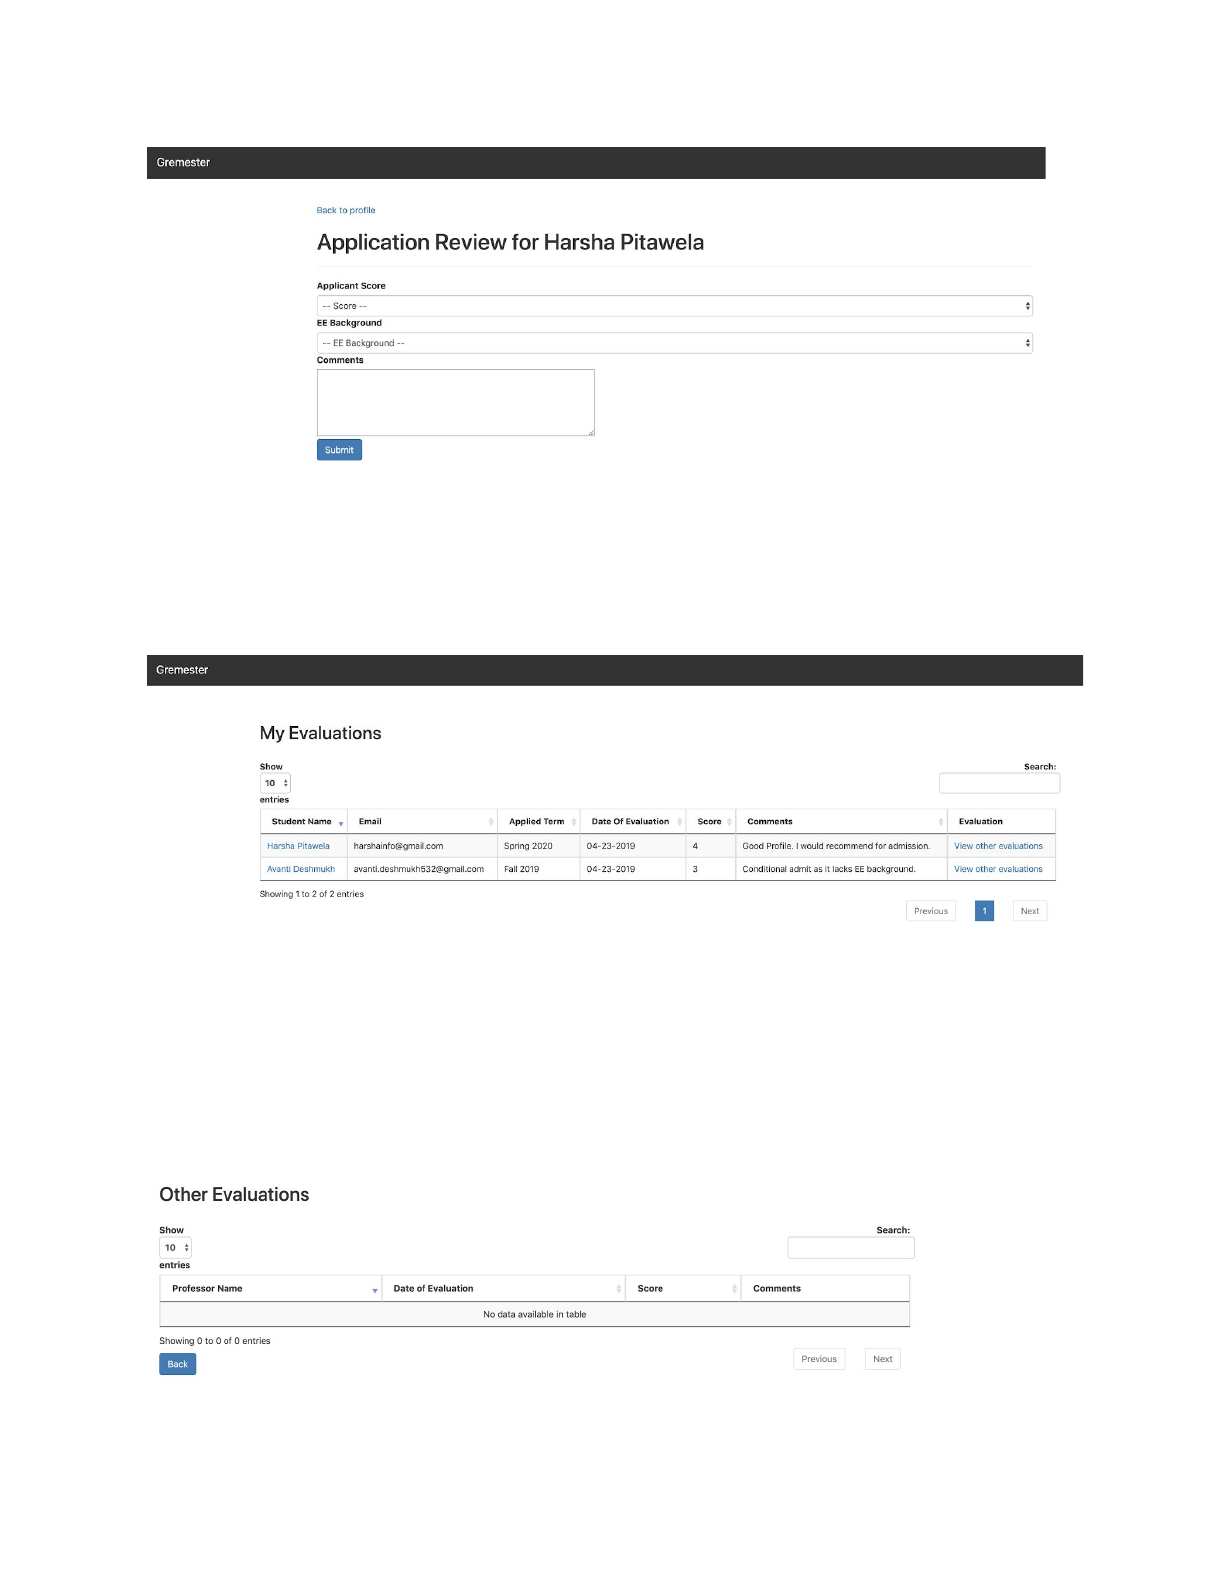Screen dimensions: 1224x1584
Task: Sort by Date of Evaluation in Other Evaluations
Action: pyautogui.click(x=503, y=1289)
